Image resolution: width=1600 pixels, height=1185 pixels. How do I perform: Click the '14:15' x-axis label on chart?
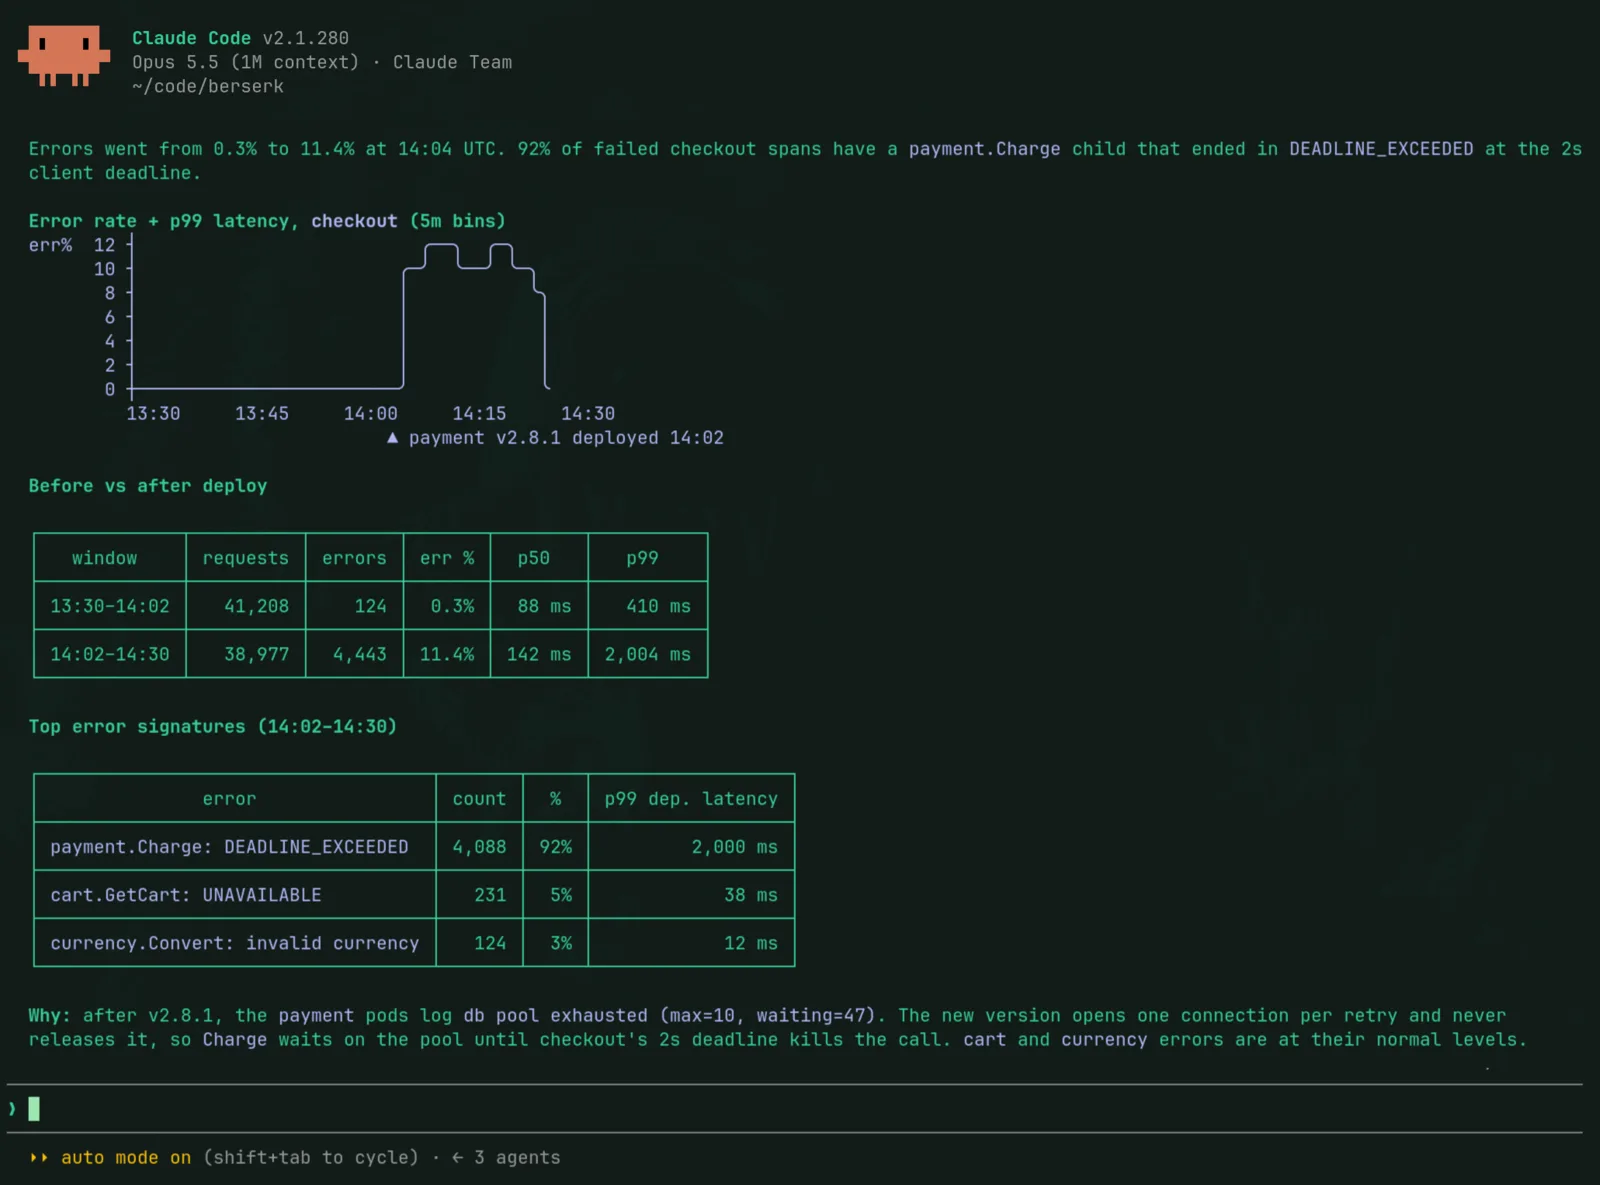(x=479, y=414)
